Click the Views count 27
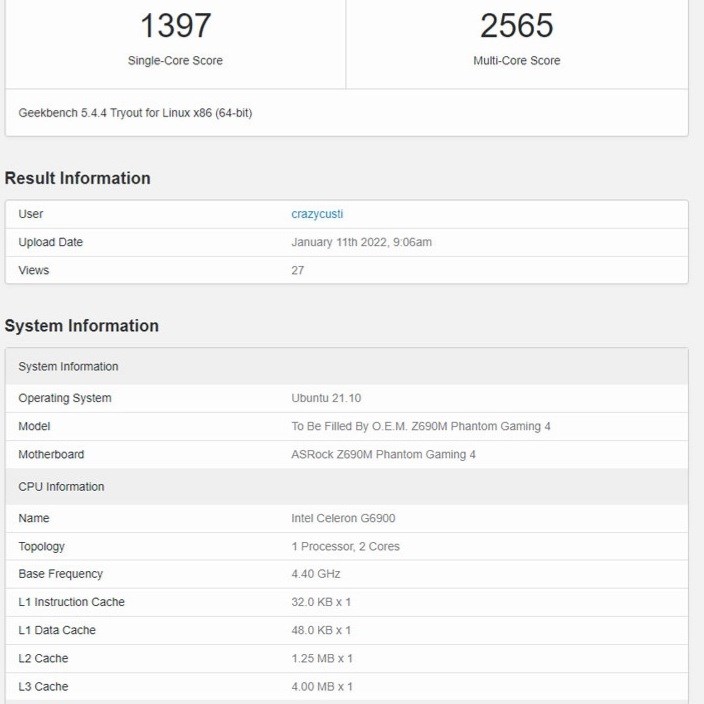 pyautogui.click(x=298, y=270)
